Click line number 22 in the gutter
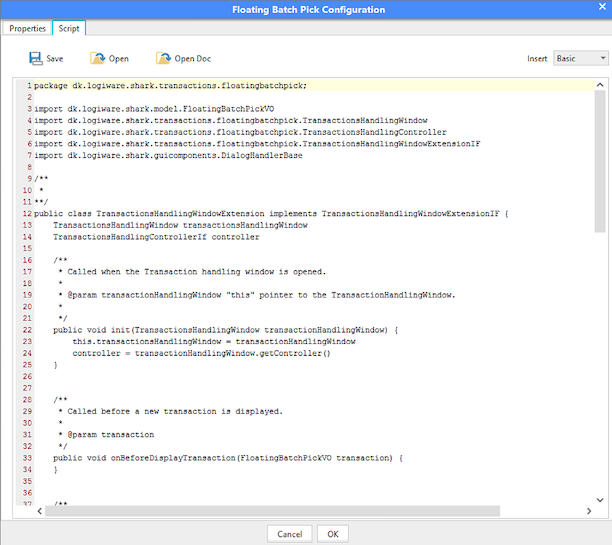 27,330
